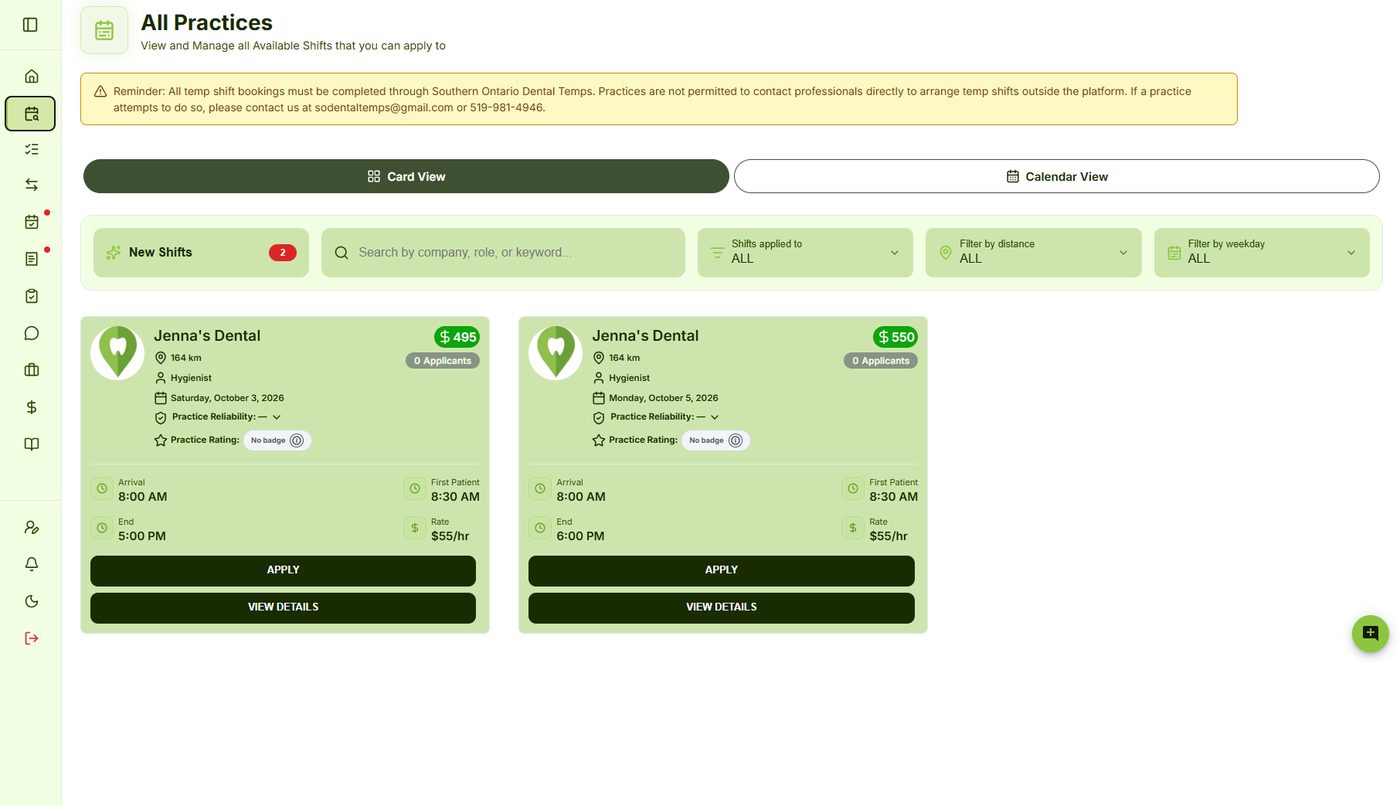Switch to Calendar View

tap(1057, 176)
